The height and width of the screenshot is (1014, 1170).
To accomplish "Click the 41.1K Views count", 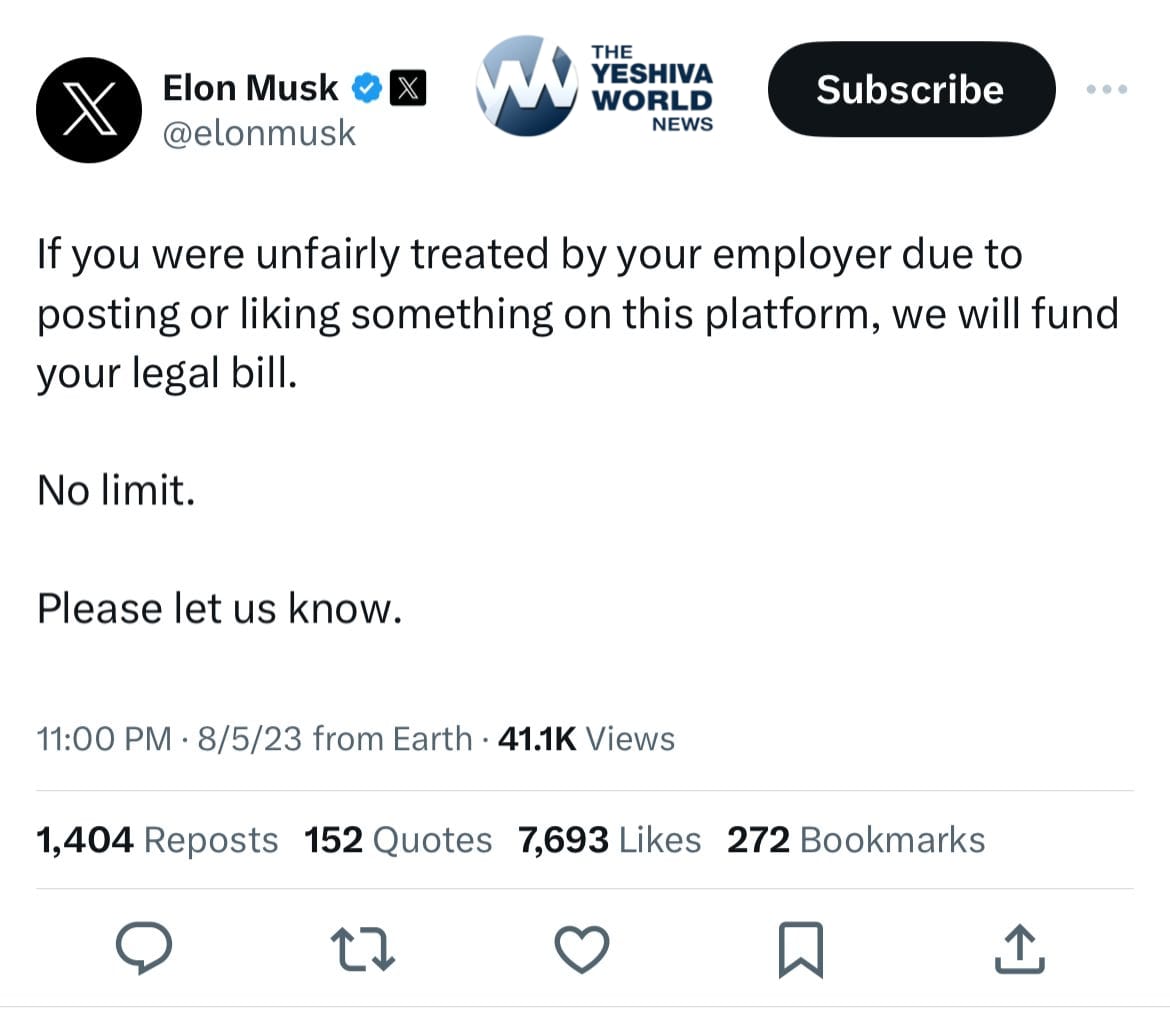I will click(x=586, y=739).
